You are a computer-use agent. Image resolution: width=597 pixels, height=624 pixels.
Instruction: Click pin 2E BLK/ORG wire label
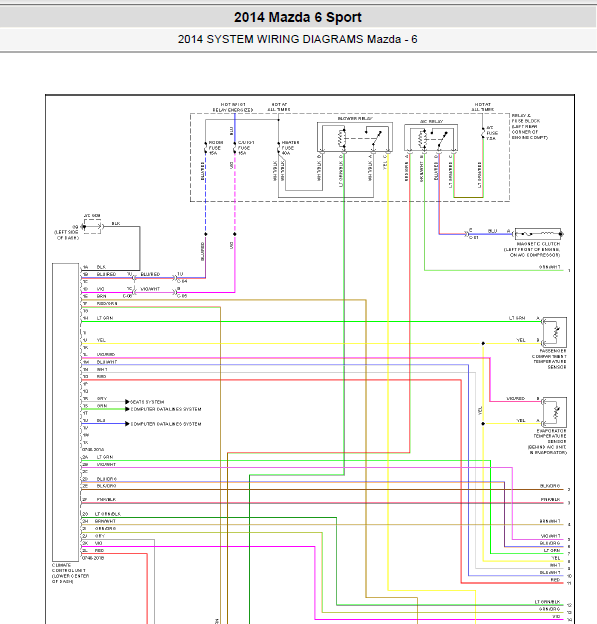coord(107,486)
